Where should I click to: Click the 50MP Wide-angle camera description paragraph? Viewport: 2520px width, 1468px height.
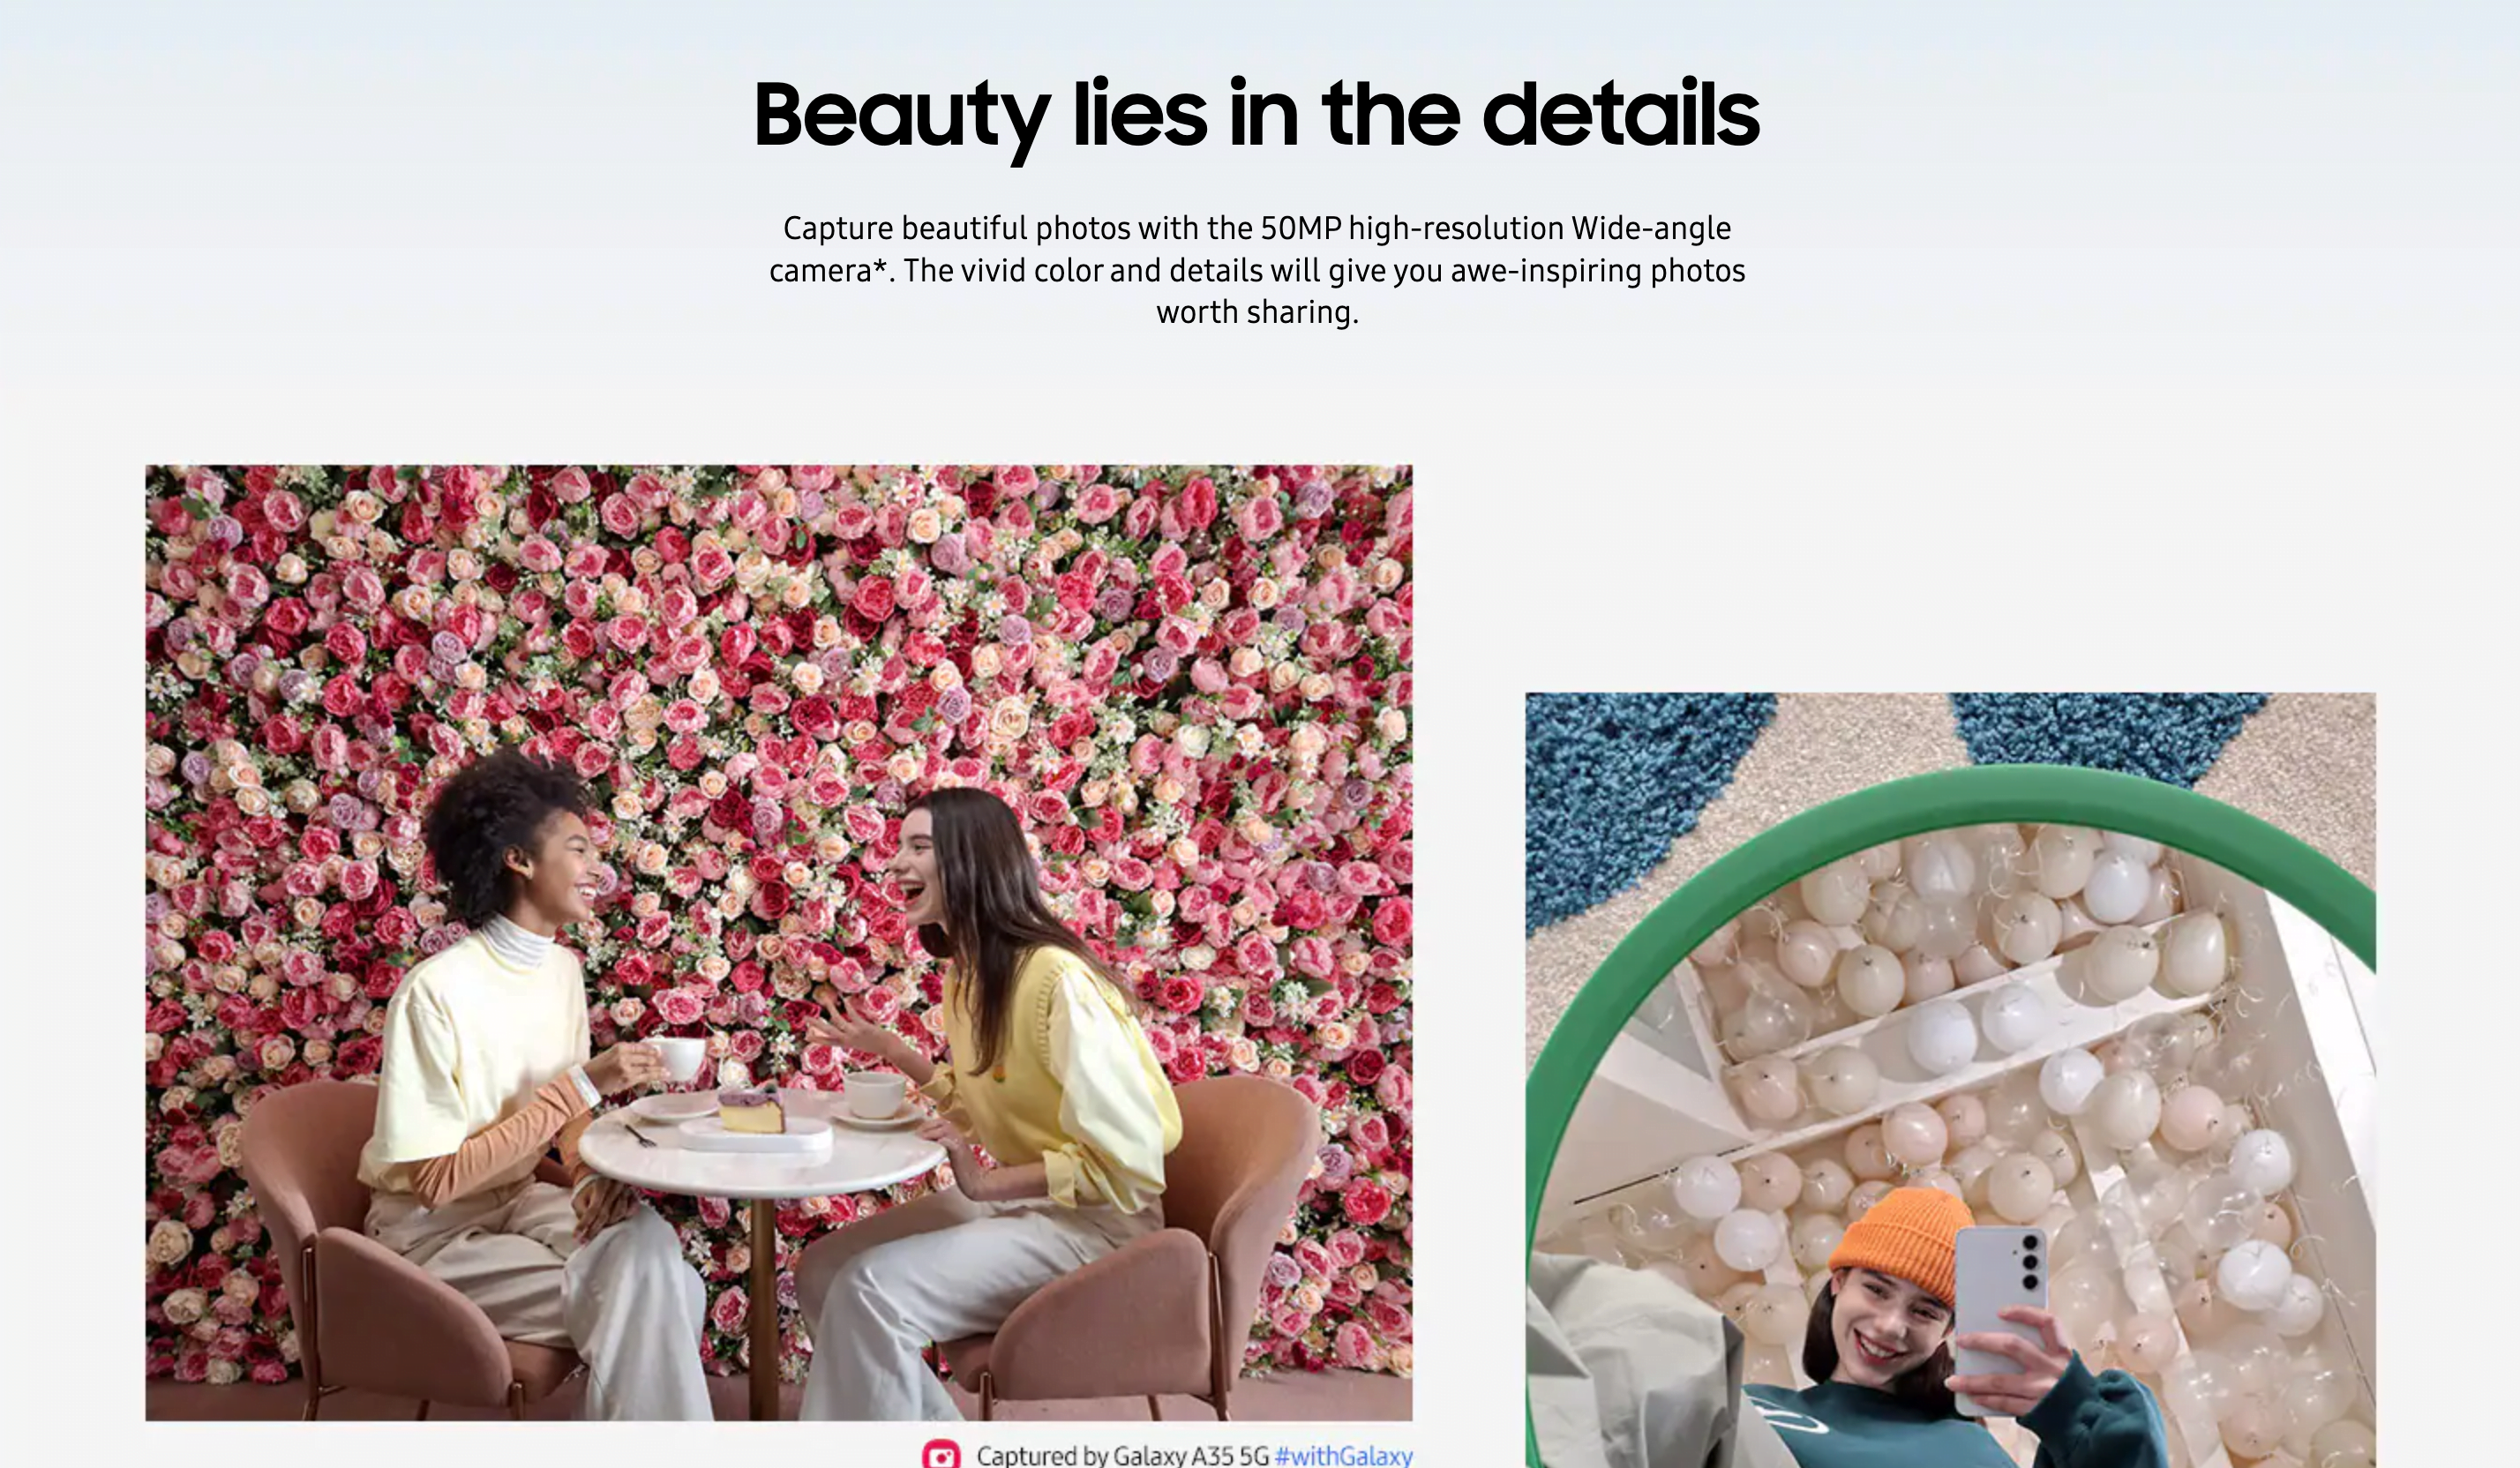coord(1257,270)
